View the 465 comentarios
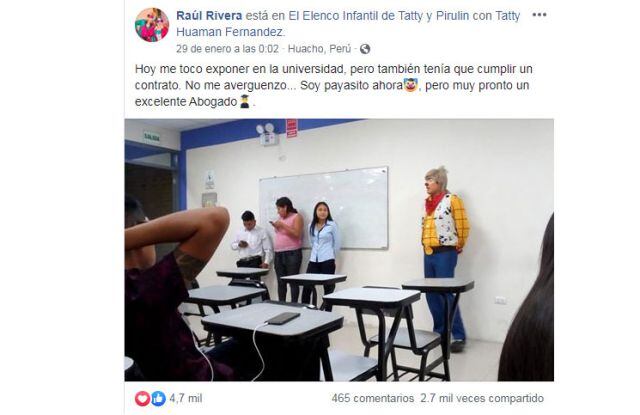This screenshot has width=640, height=415. 373,398
